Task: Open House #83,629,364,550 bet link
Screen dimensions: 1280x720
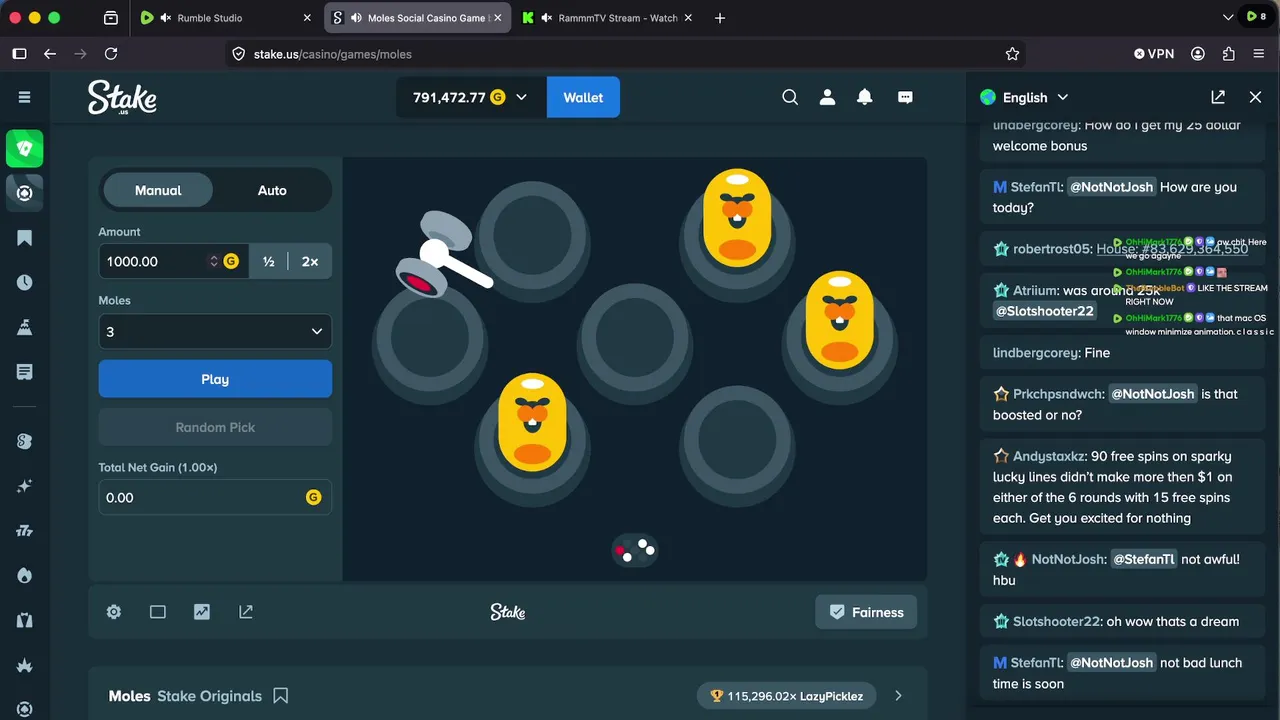Action: point(1172,249)
